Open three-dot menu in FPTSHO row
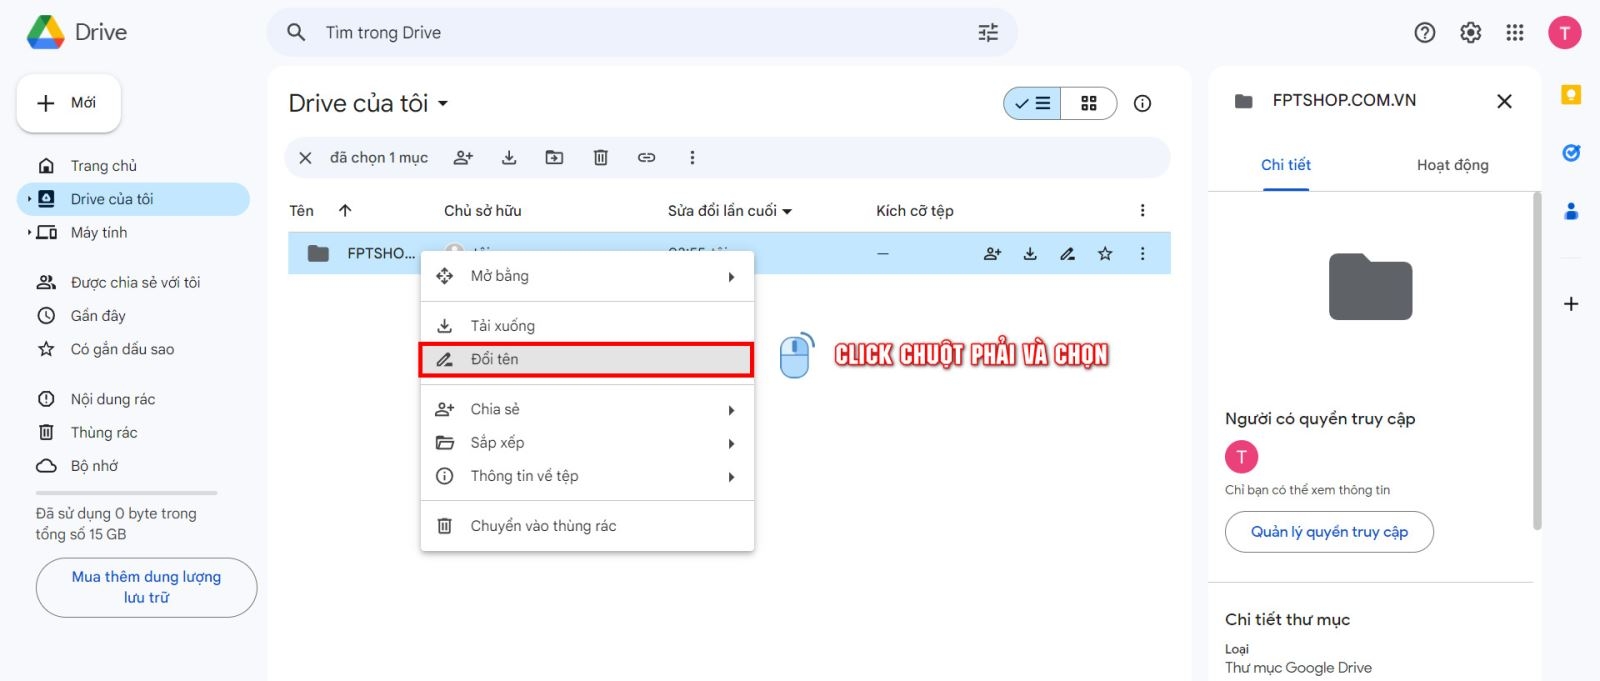 [1142, 254]
